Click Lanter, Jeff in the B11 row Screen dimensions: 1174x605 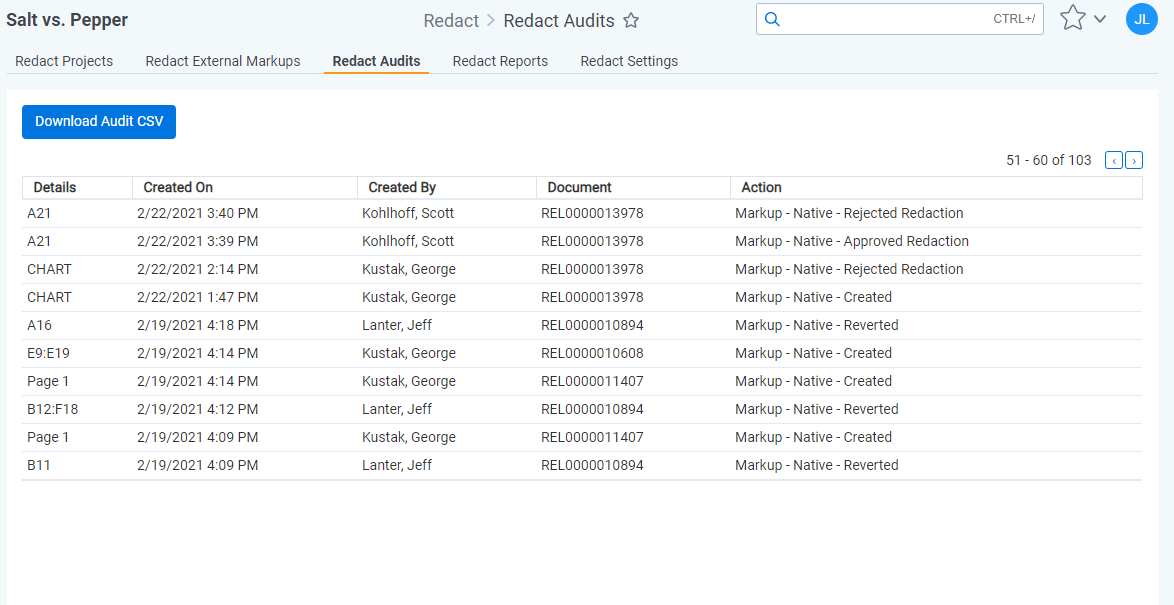397,465
